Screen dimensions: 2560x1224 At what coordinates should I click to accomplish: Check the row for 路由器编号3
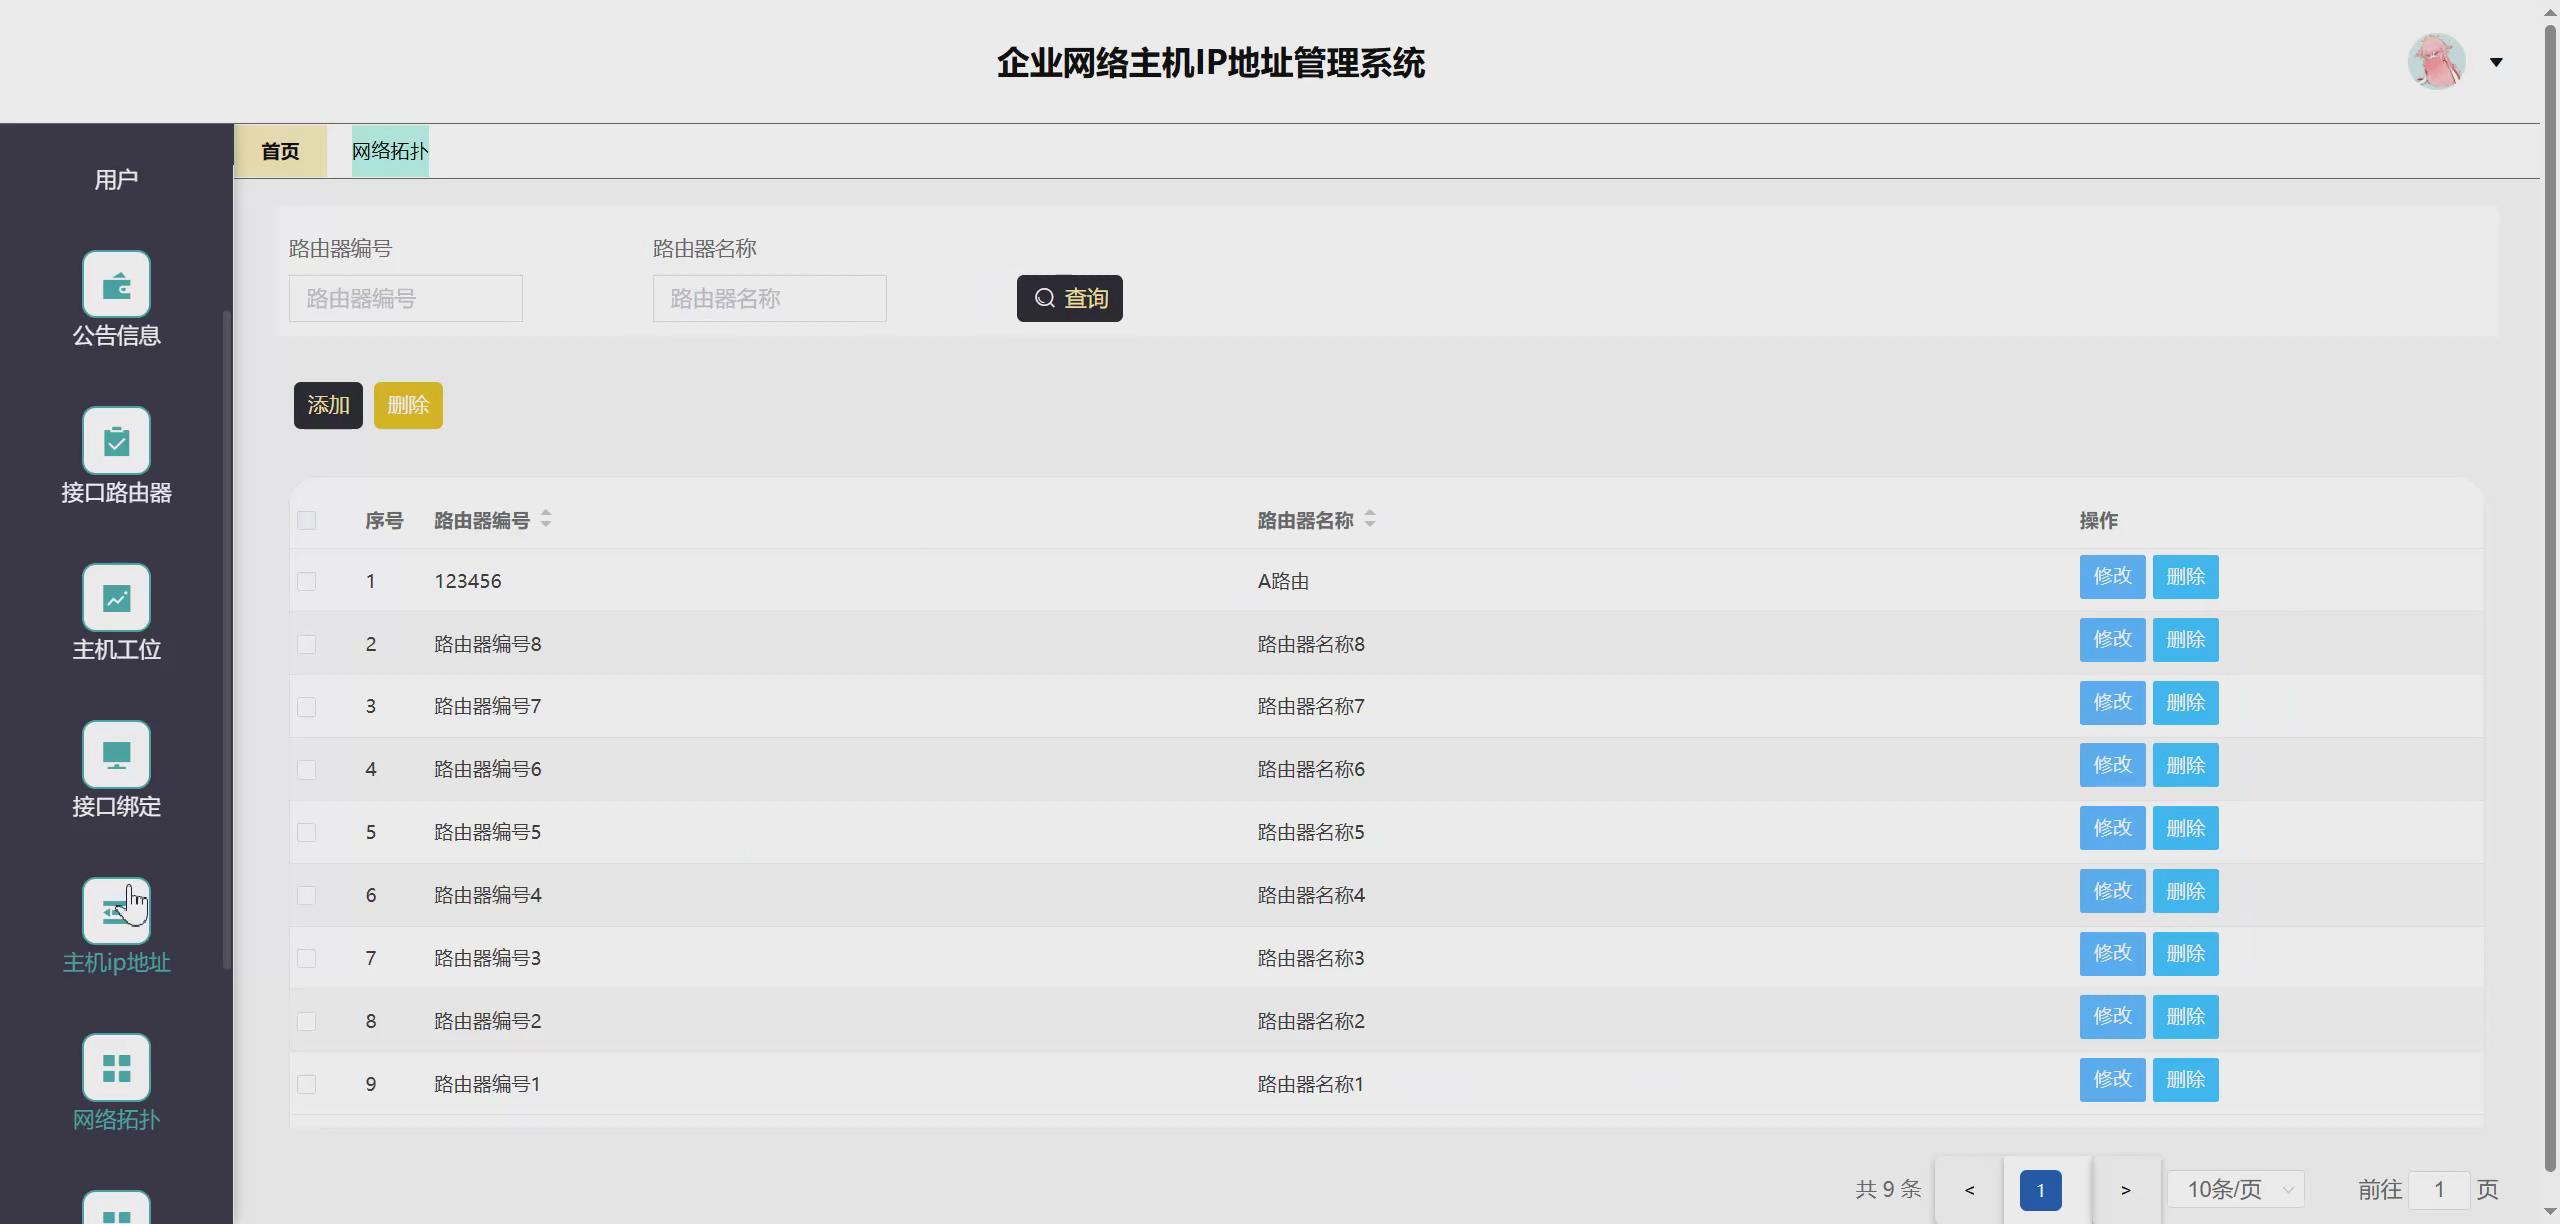tap(307, 959)
